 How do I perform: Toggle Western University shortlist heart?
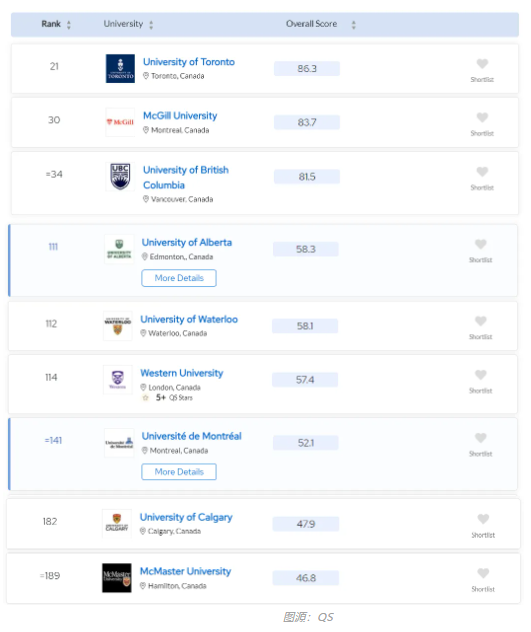pyautogui.click(x=481, y=375)
